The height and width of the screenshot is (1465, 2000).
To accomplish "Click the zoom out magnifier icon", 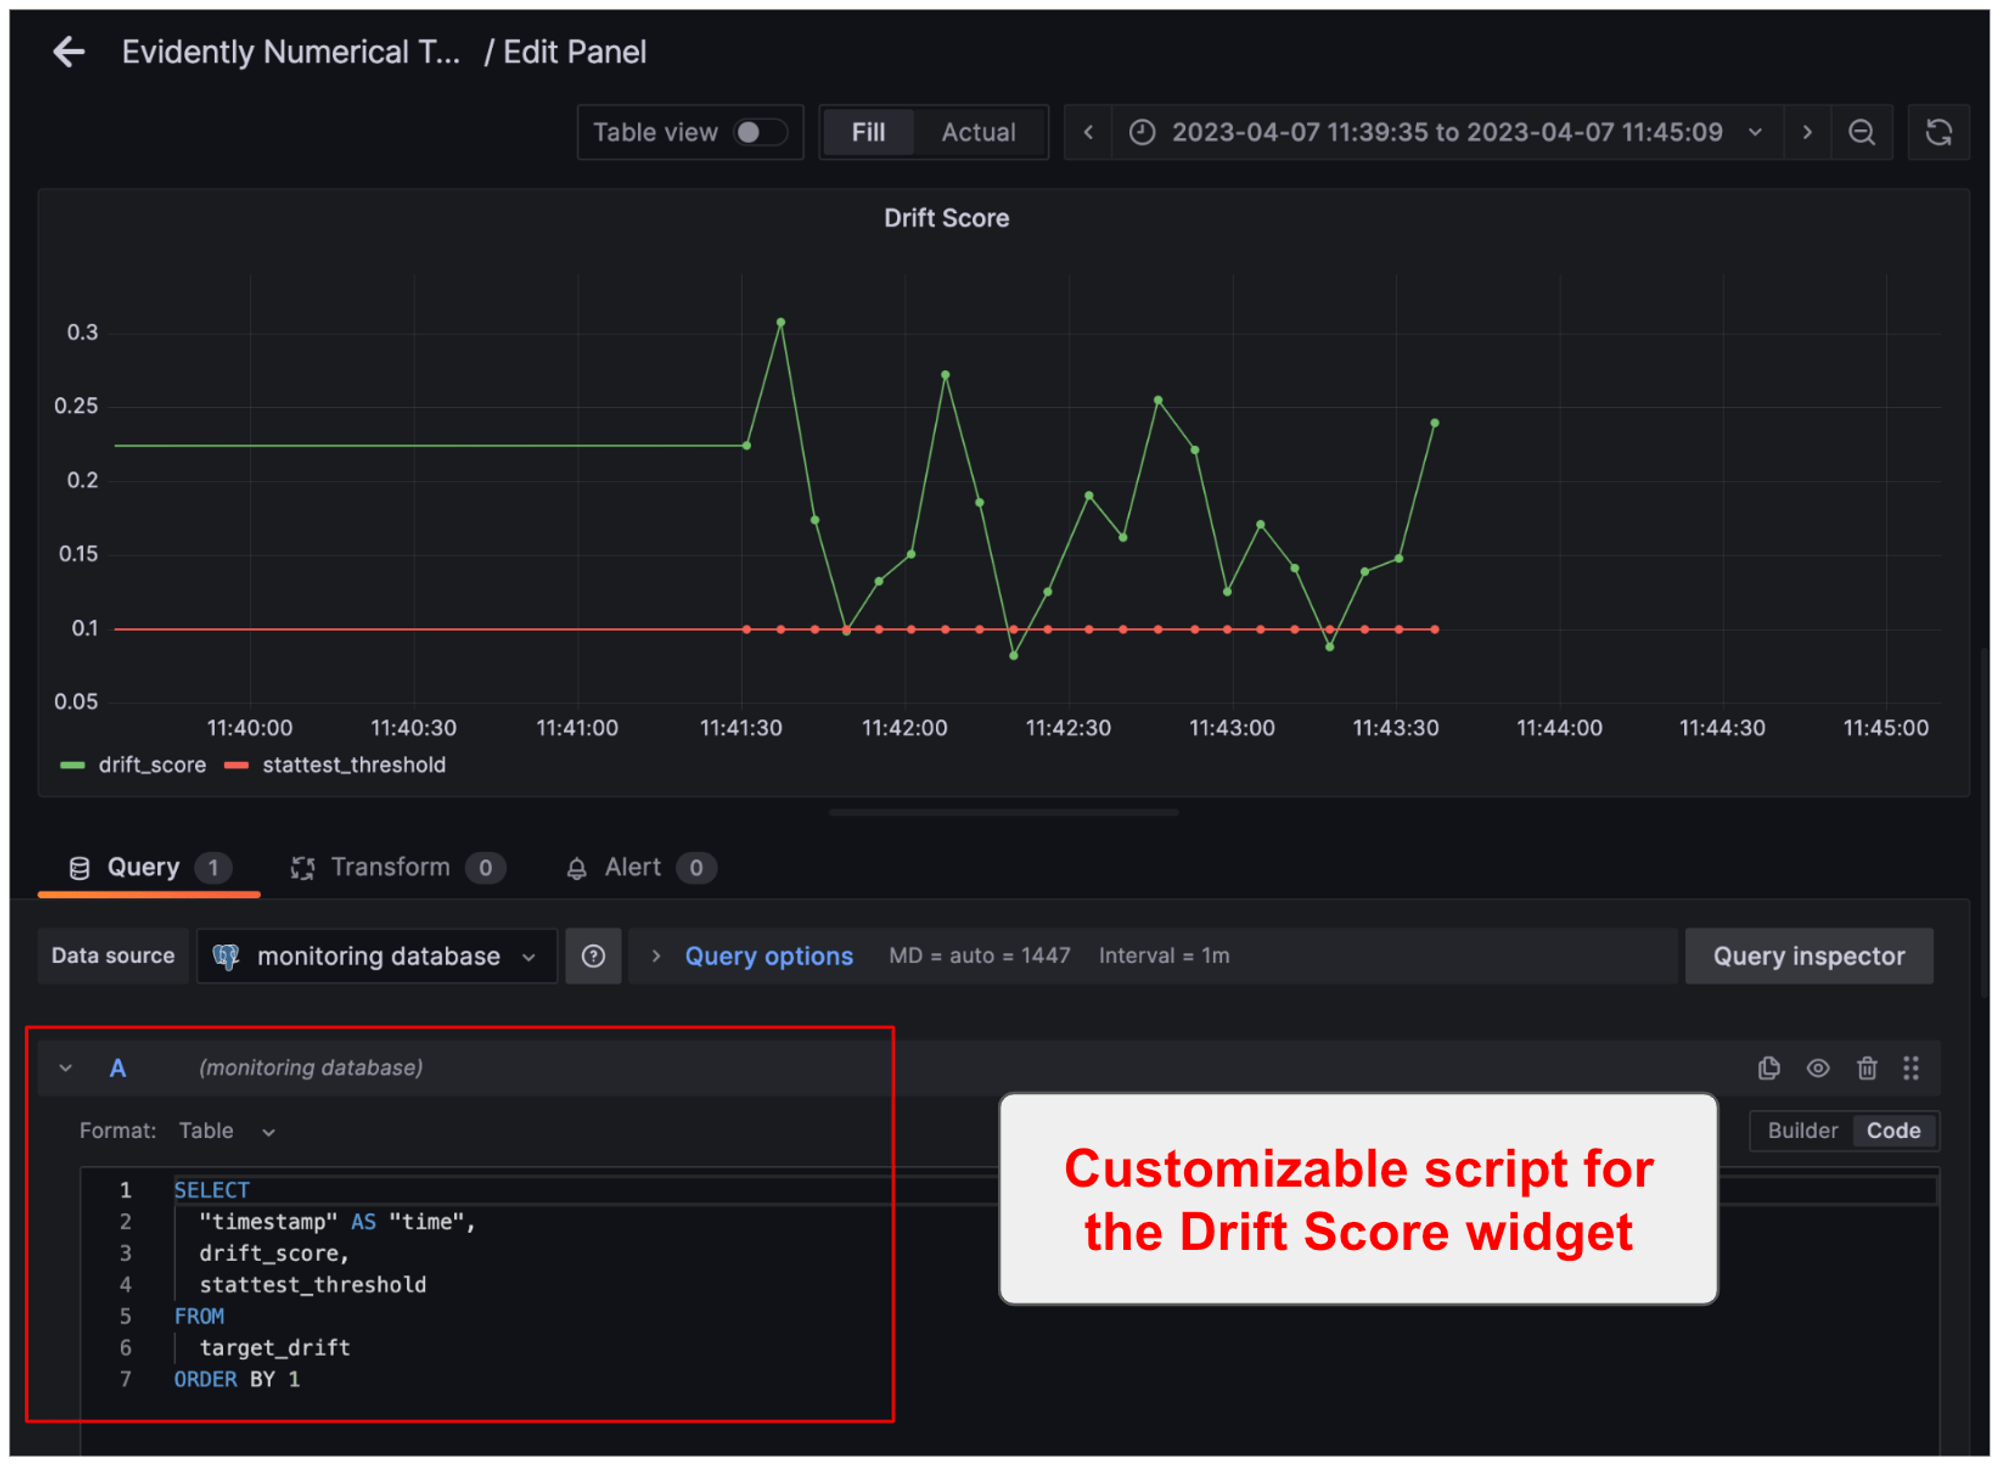I will pyautogui.click(x=1861, y=131).
